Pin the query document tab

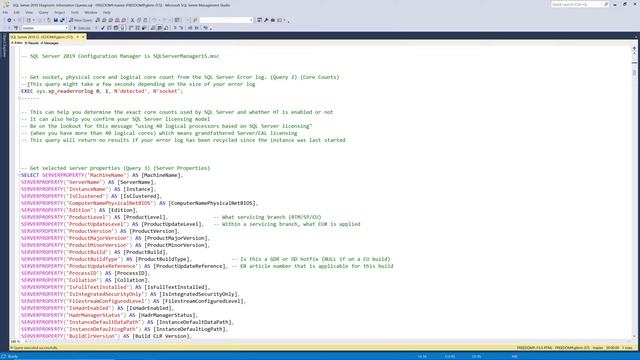coord(78,37)
